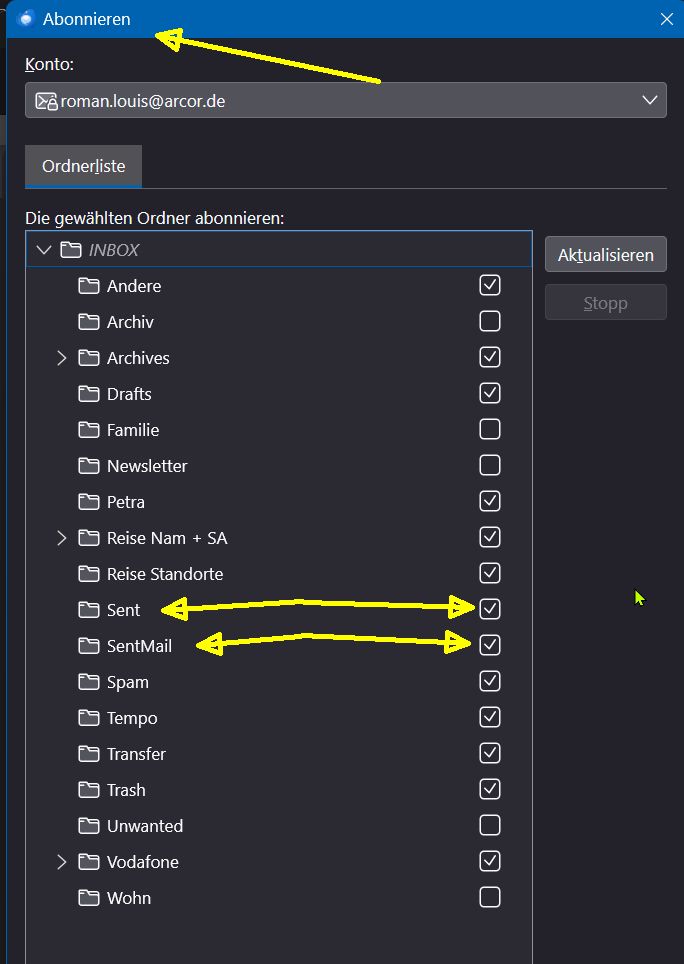Click the Aktualisieren button
684x964 pixels.
(605, 255)
